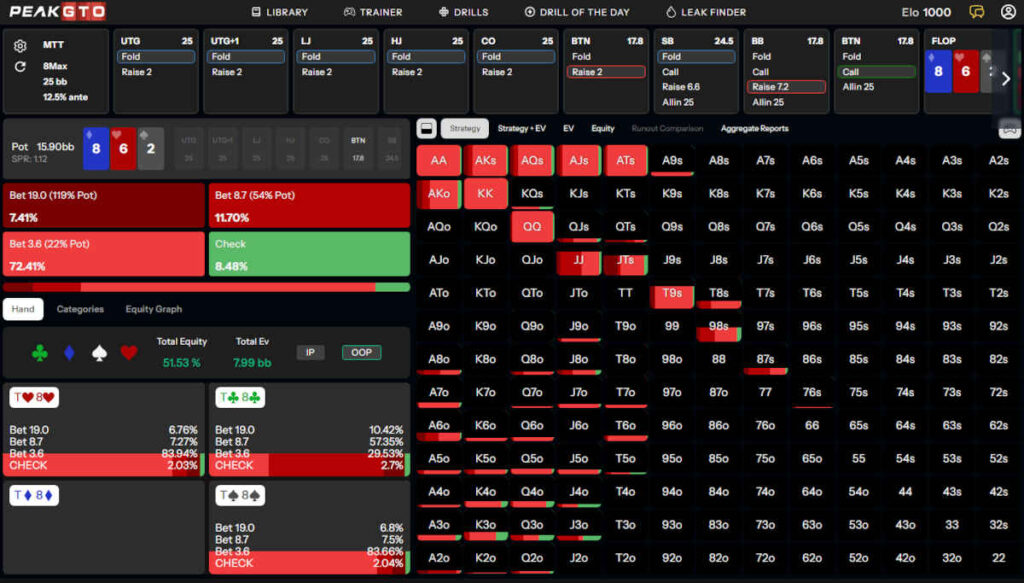Filter by the green clubs suit icon
1024x583 pixels.
pyautogui.click(x=39, y=352)
